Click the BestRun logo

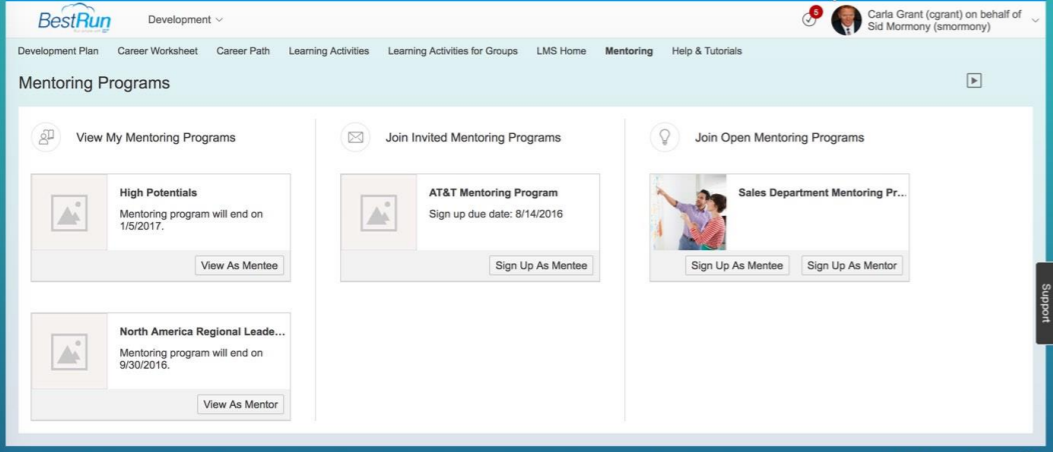(x=74, y=19)
